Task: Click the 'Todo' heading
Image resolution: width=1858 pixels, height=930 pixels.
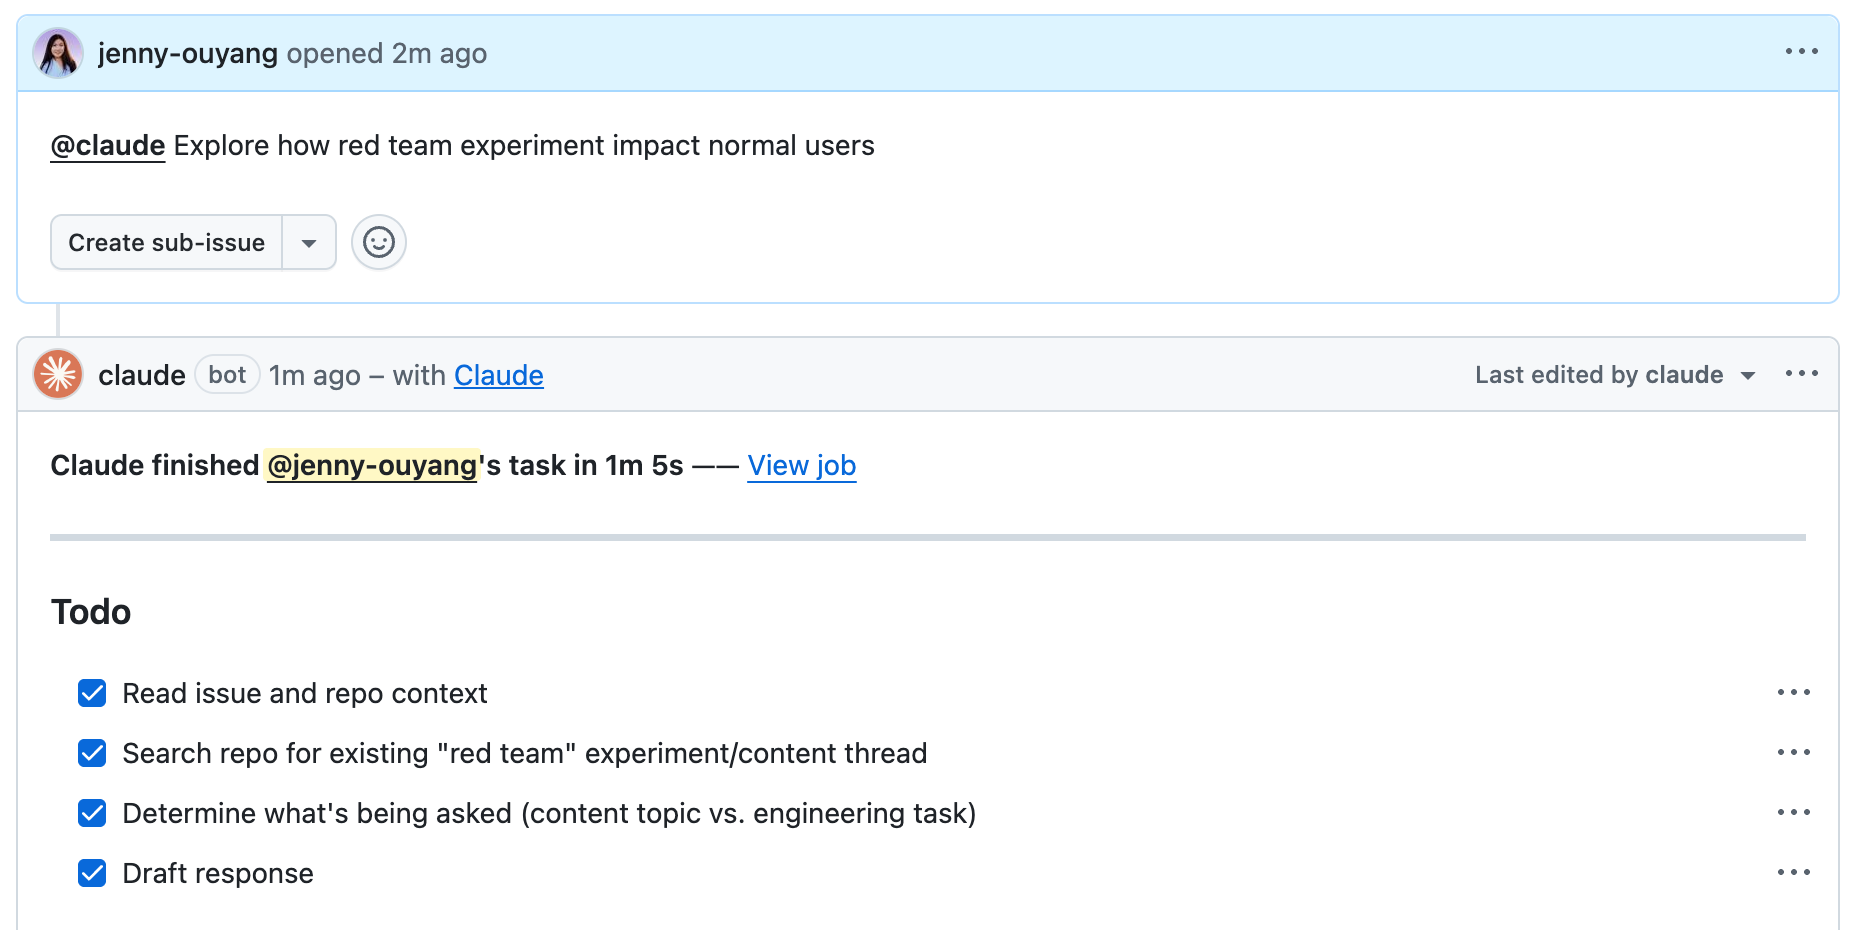Action: point(91,612)
